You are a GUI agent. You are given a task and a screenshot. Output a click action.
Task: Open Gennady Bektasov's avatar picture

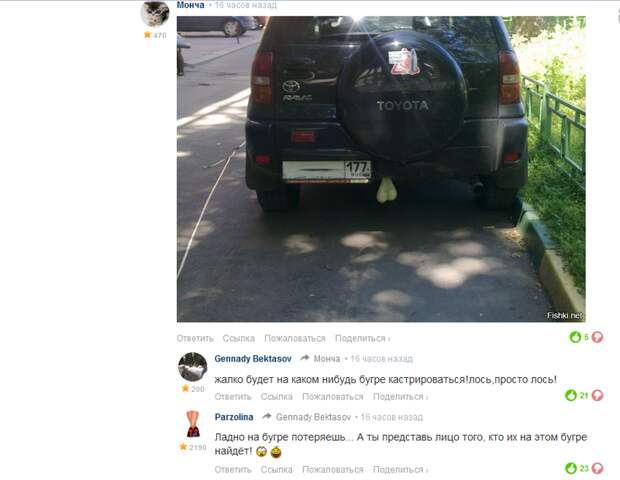193,367
